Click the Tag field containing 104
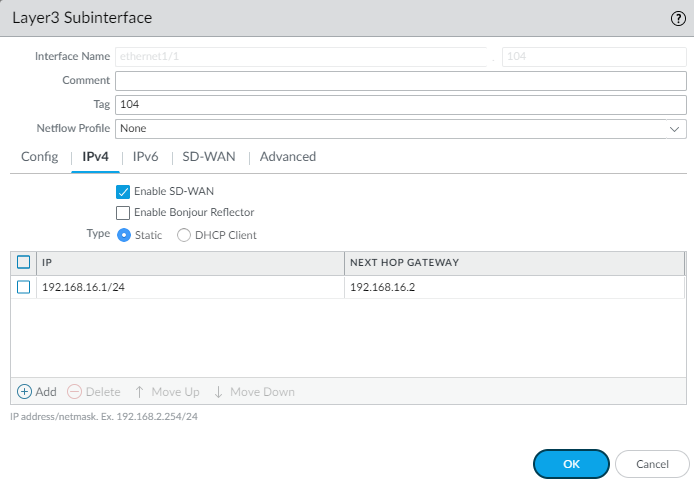 point(400,104)
